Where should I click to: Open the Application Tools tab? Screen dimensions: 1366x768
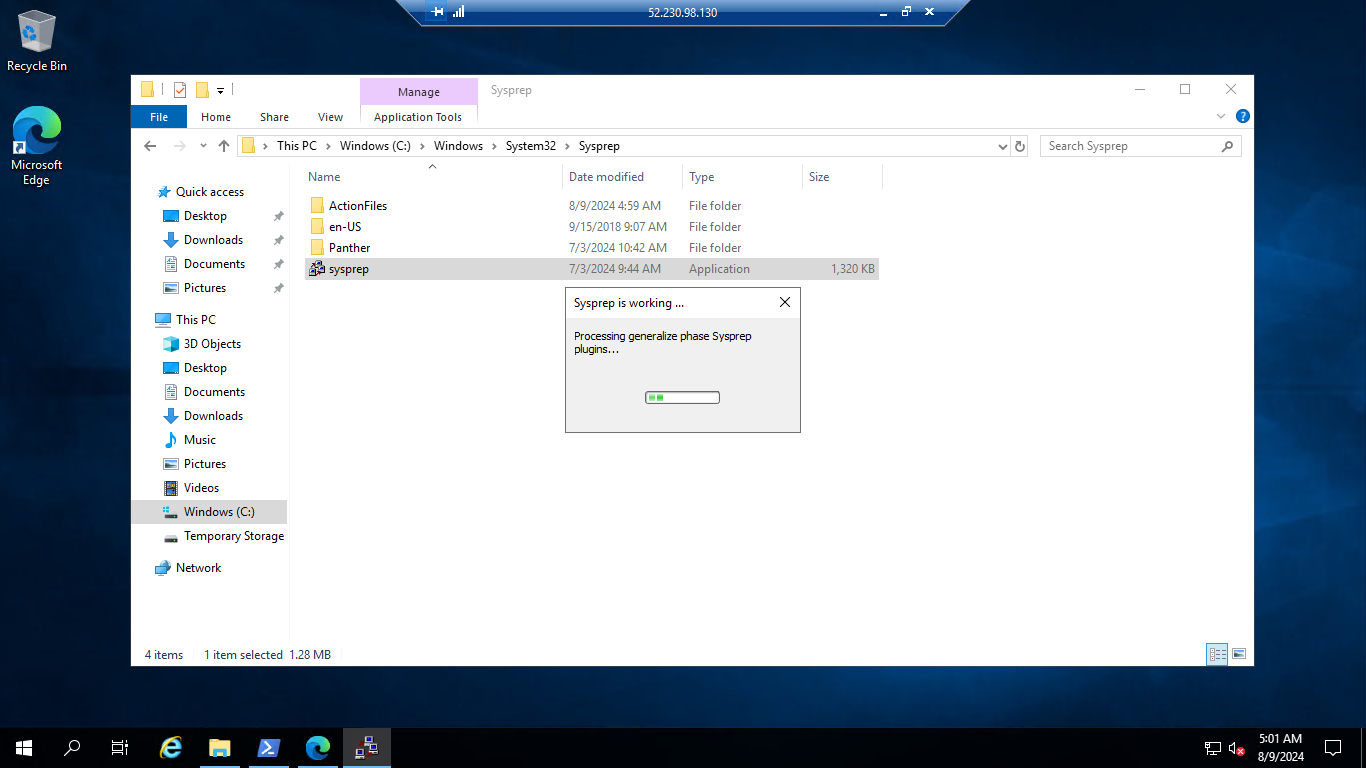pyautogui.click(x=418, y=117)
